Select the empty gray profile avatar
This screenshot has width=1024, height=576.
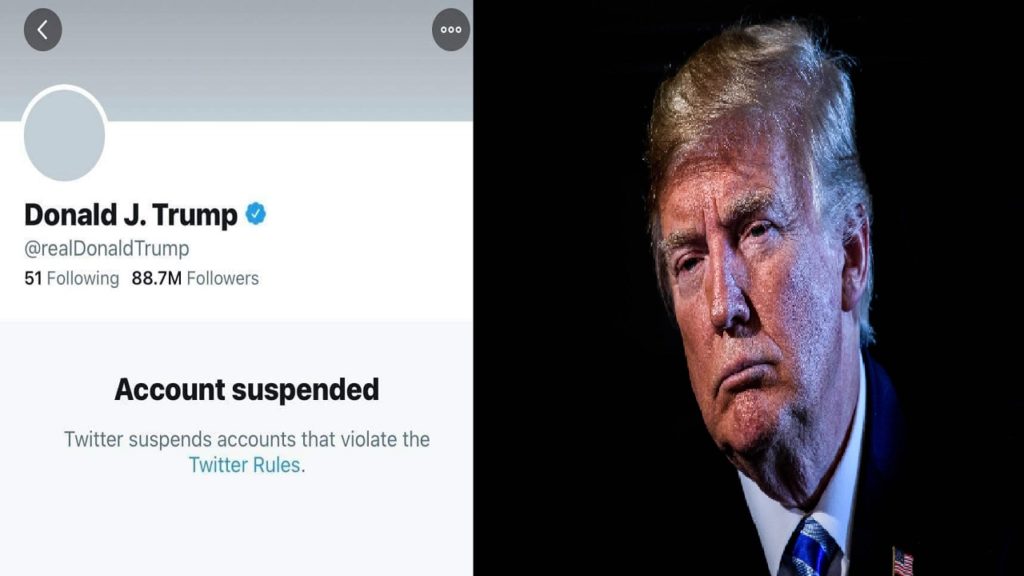[64, 135]
